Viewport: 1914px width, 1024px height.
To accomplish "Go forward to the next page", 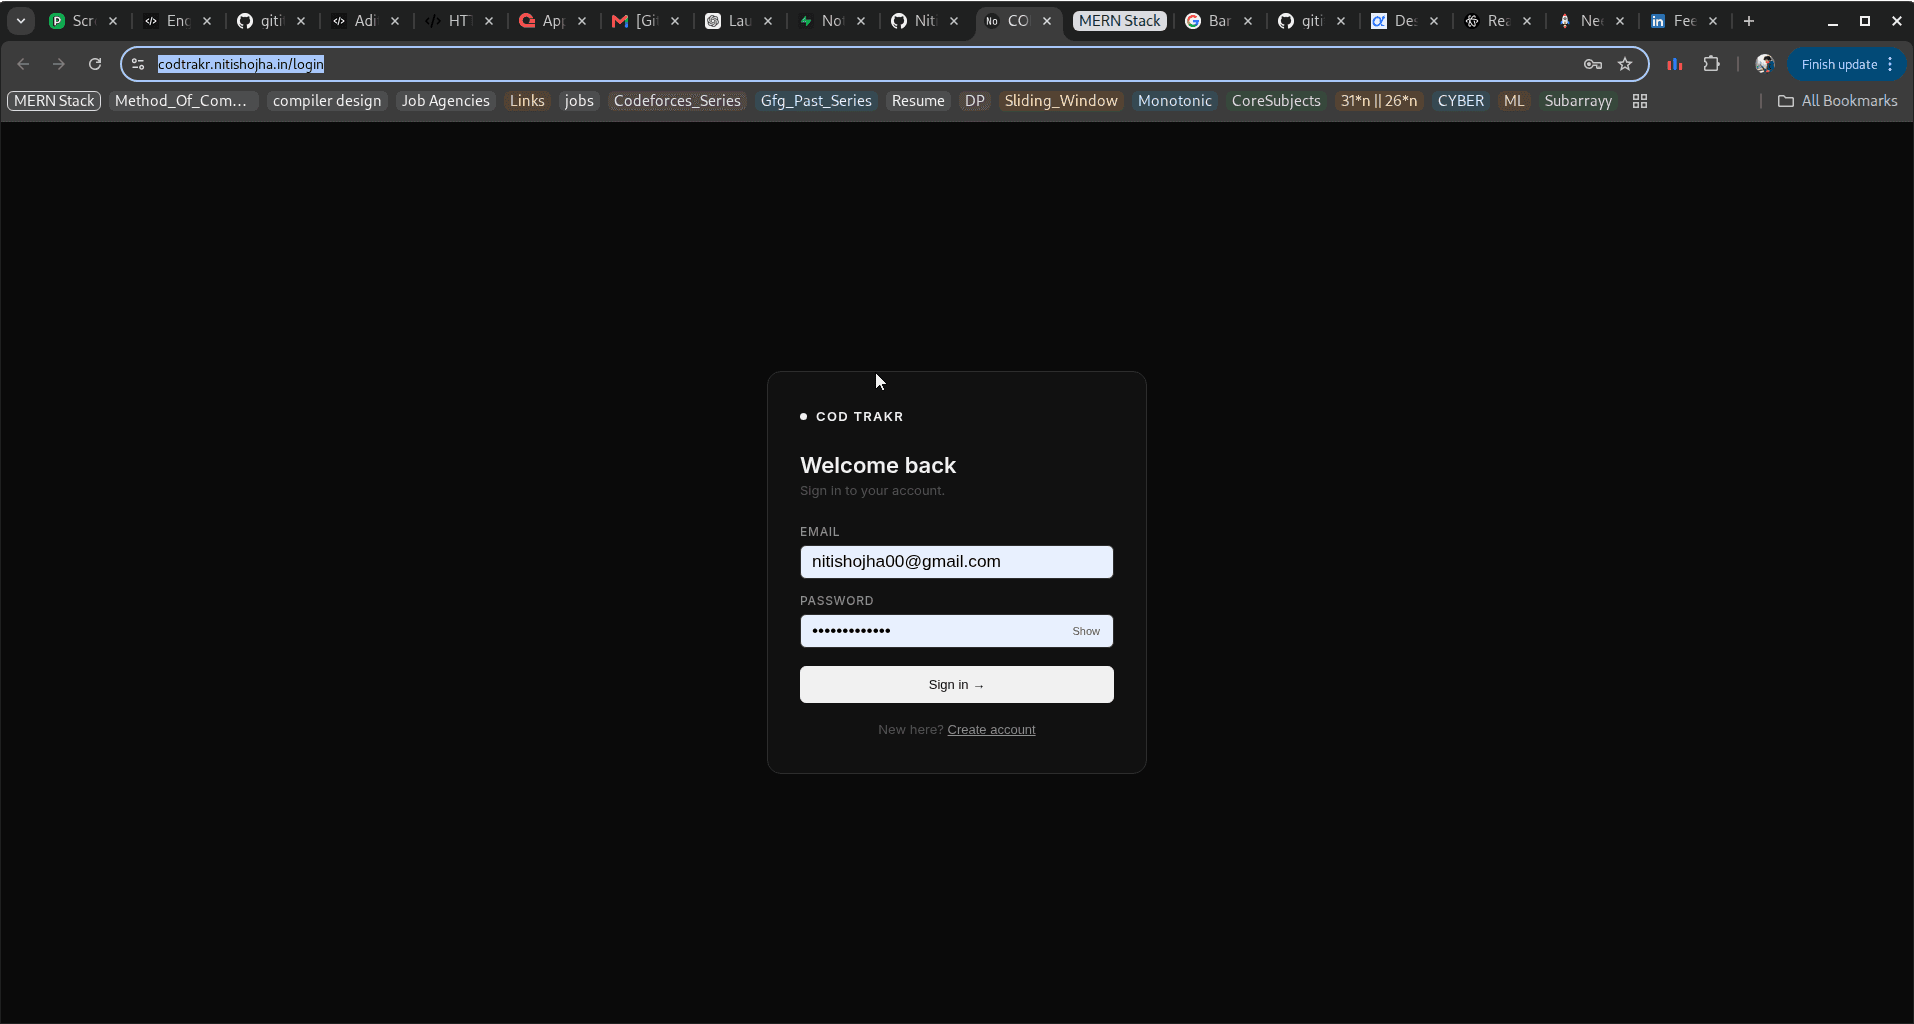I will tap(59, 64).
